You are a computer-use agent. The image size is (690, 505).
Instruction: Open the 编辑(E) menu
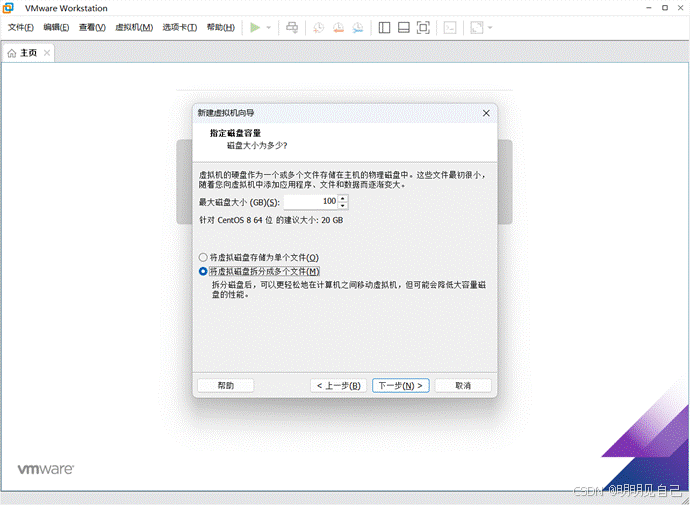(x=56, y=28)
